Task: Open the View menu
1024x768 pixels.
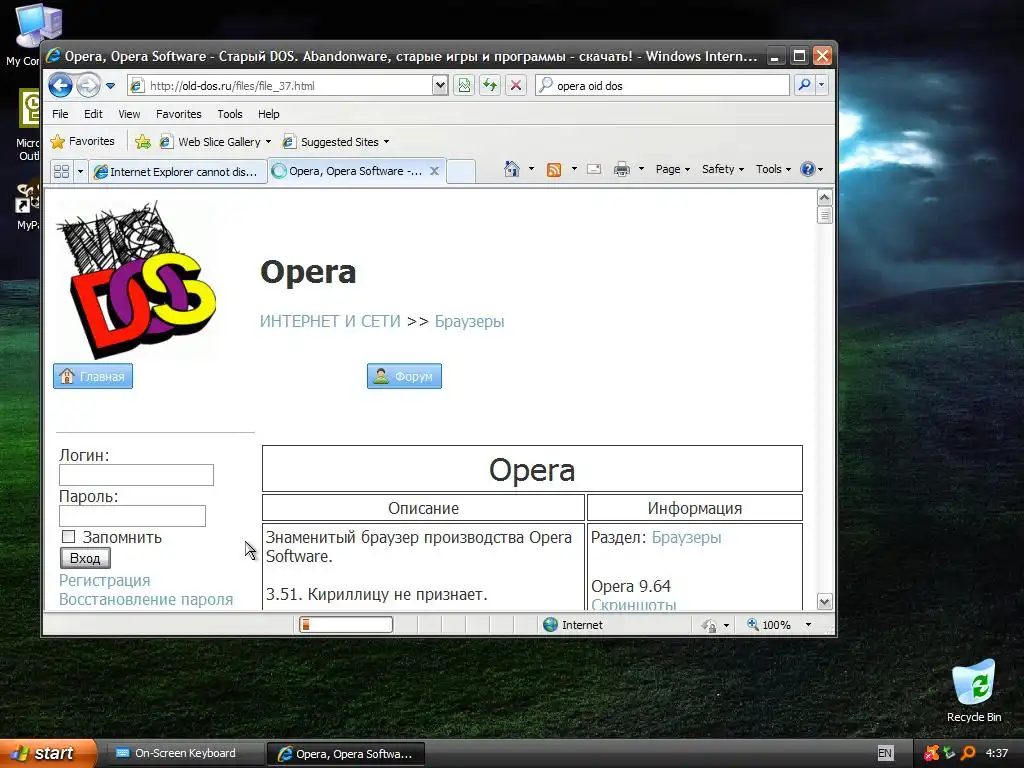Action: pos(129,114)
